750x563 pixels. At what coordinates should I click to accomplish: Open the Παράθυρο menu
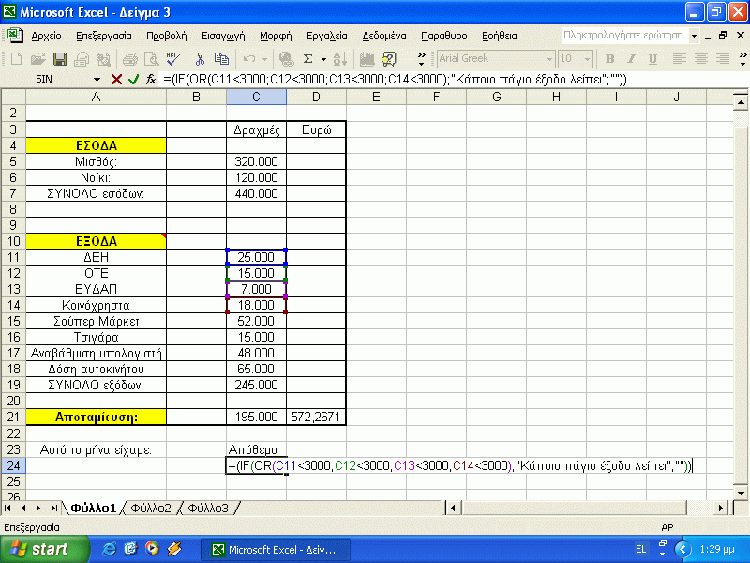tap(444, 36)
